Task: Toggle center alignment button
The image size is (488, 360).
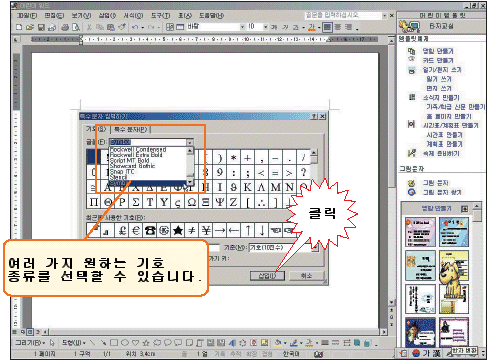Action: click(338, 27)
